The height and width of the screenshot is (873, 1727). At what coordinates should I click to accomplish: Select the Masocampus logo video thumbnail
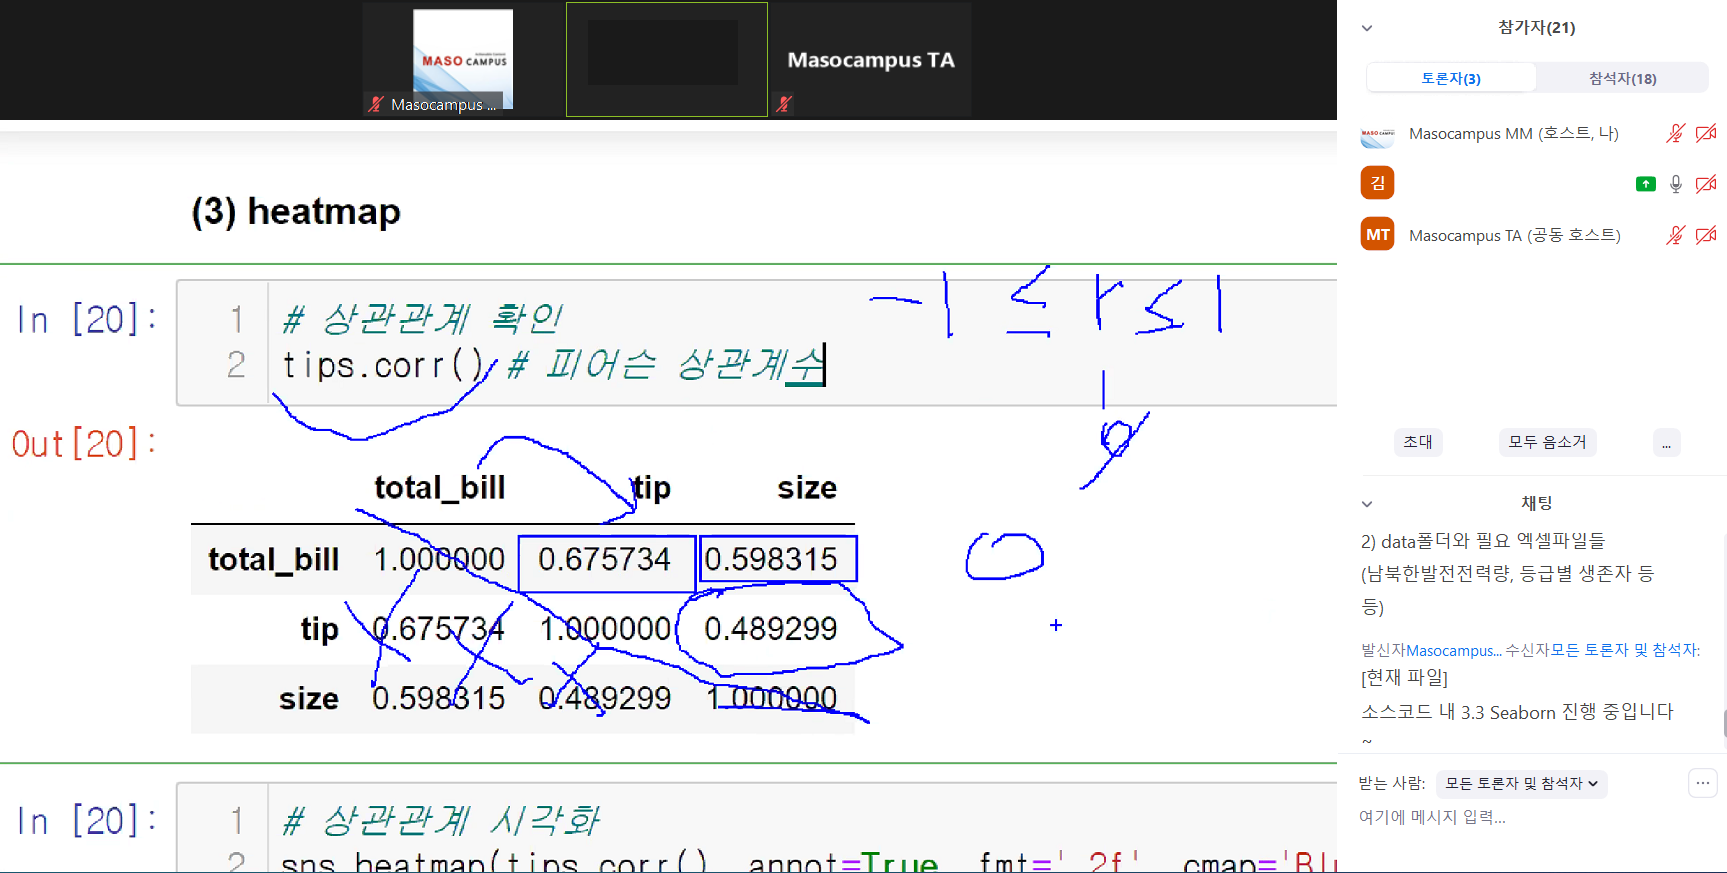[463, 58]
